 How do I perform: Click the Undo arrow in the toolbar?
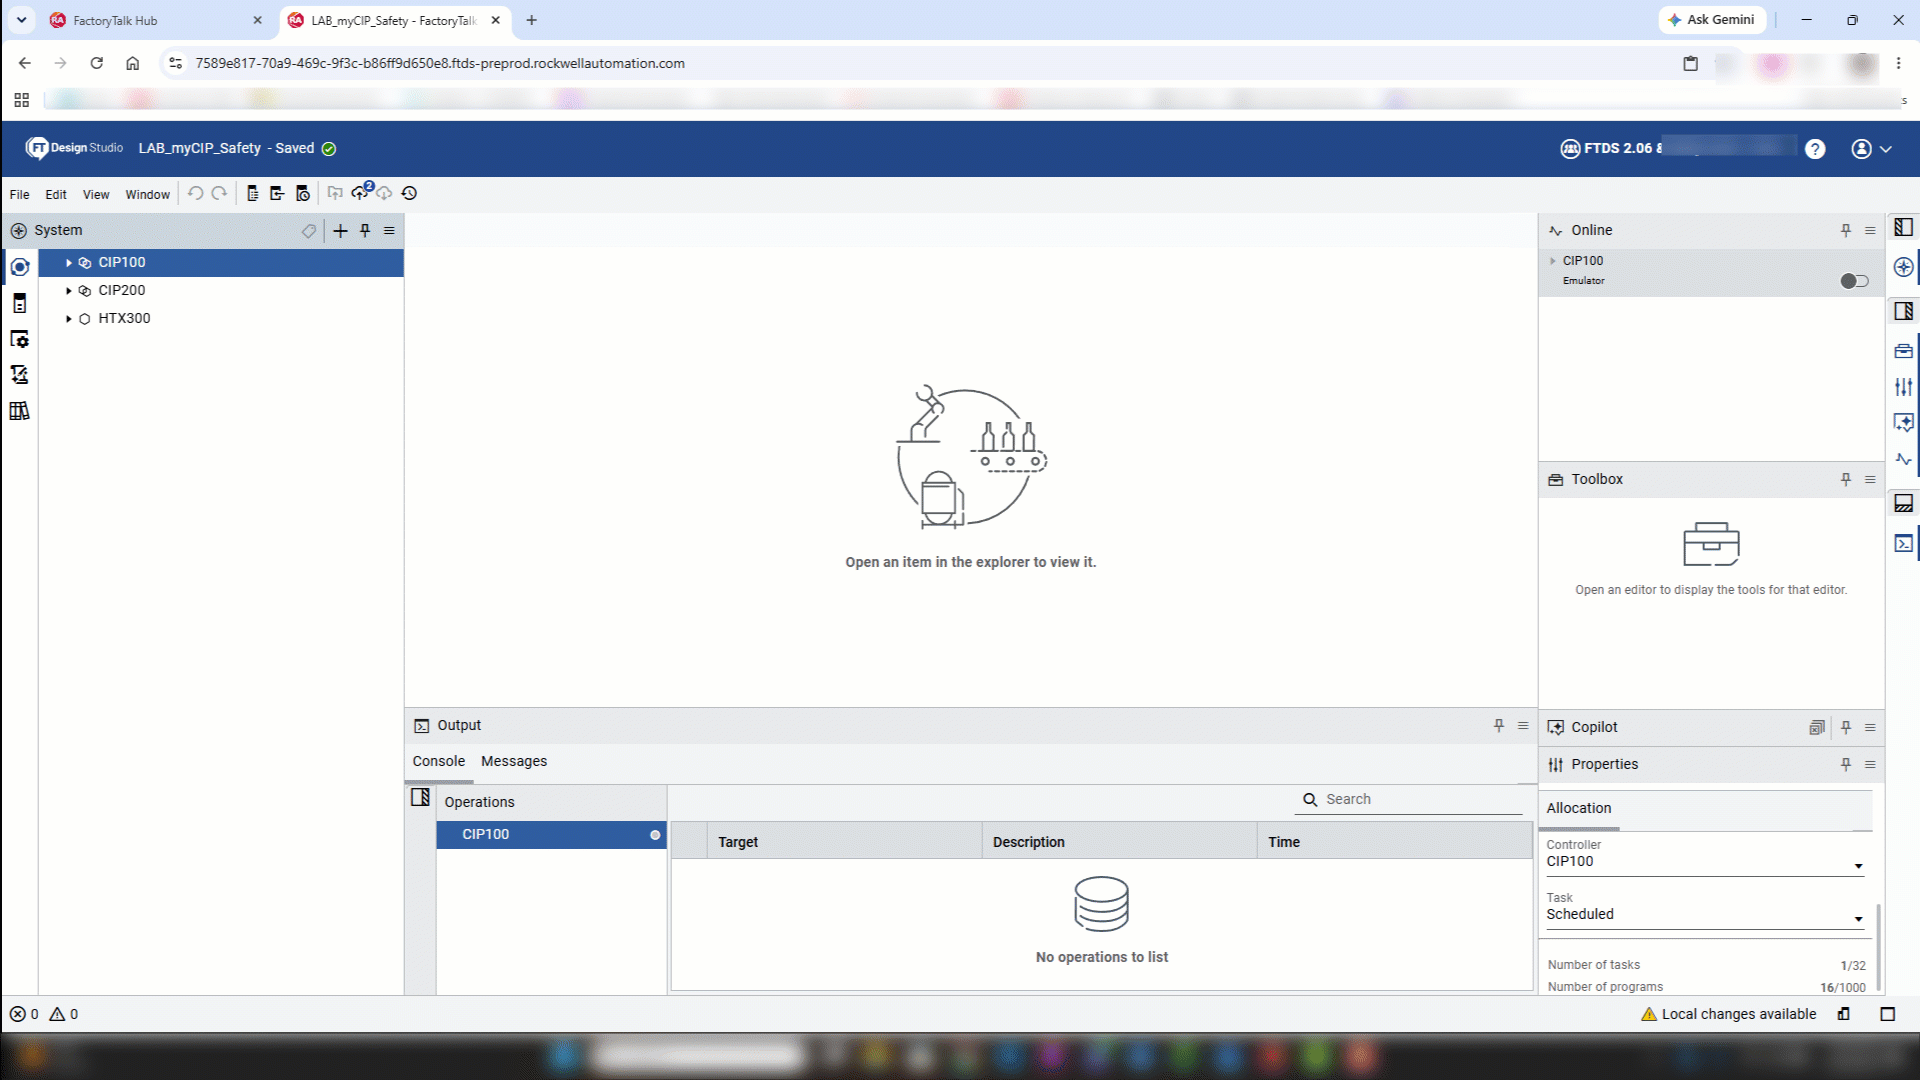tap(195, 193)
